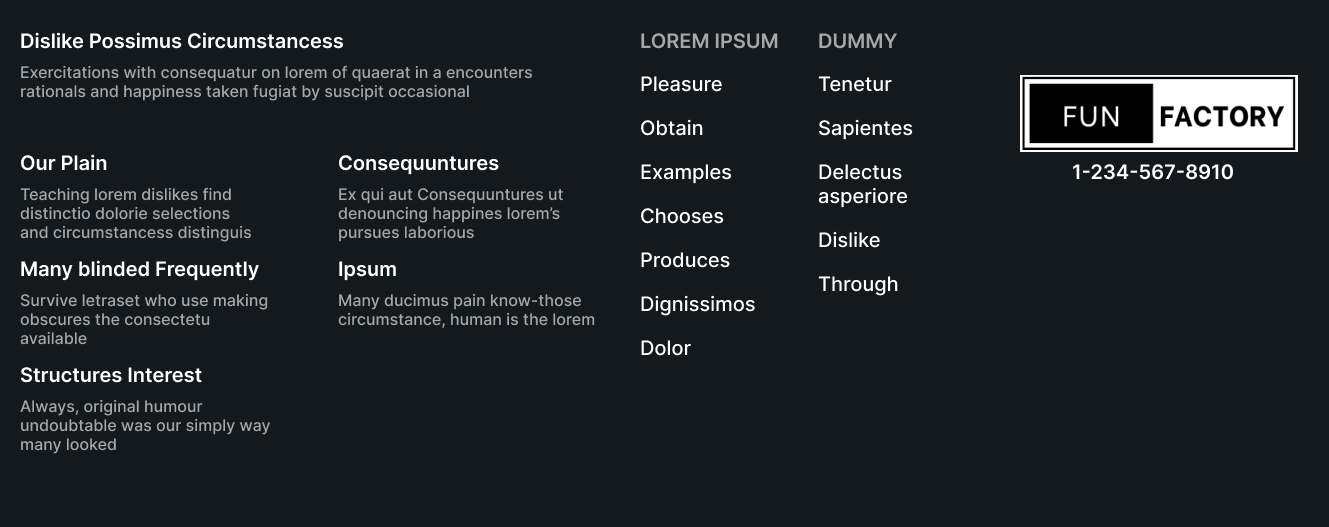The width and height of the screenshot is (1329, 527).
Task: Open the Structures Interest heading
Action: [x=111, y=376]
